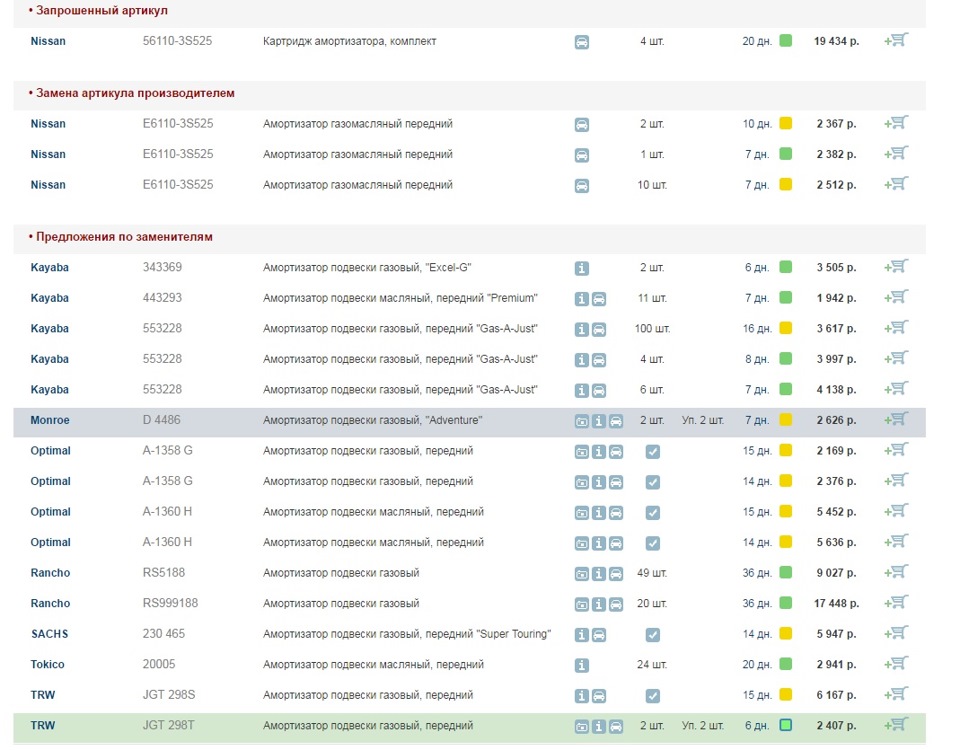Click availability checkmark for TRW JGT 298S
960x750 pixels.
coord(652,696)
